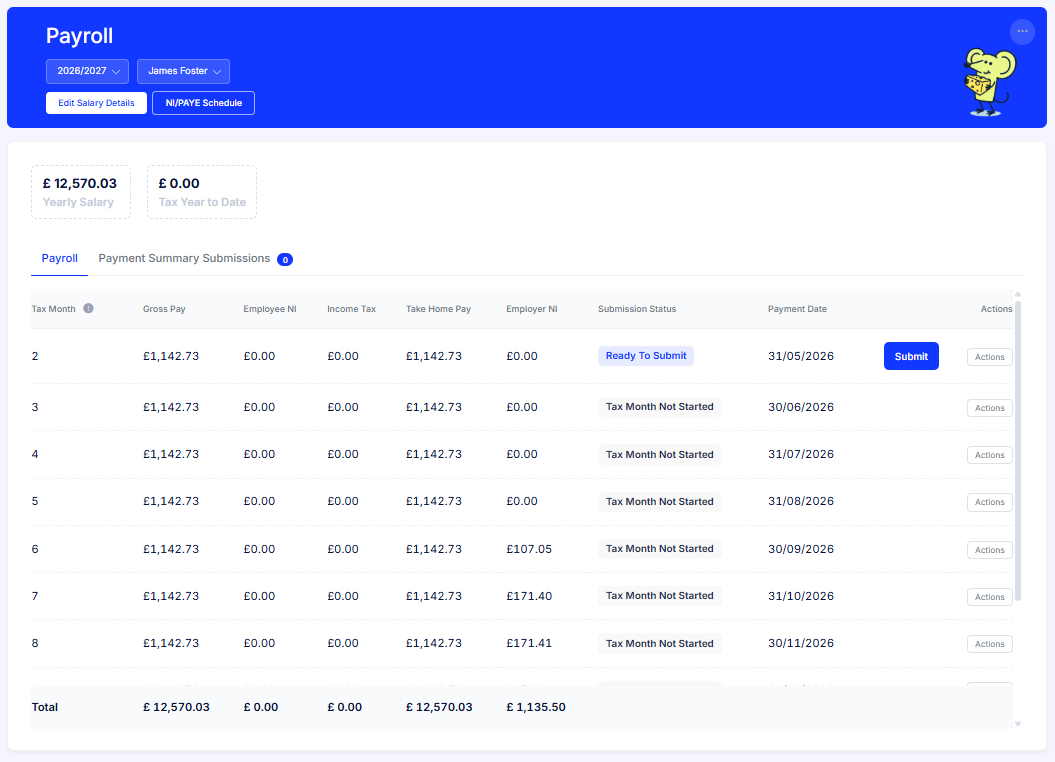This screenshot has width=1055, height=762.
Task: Click the Employee NI column header
Action: (x=270, y=309)
